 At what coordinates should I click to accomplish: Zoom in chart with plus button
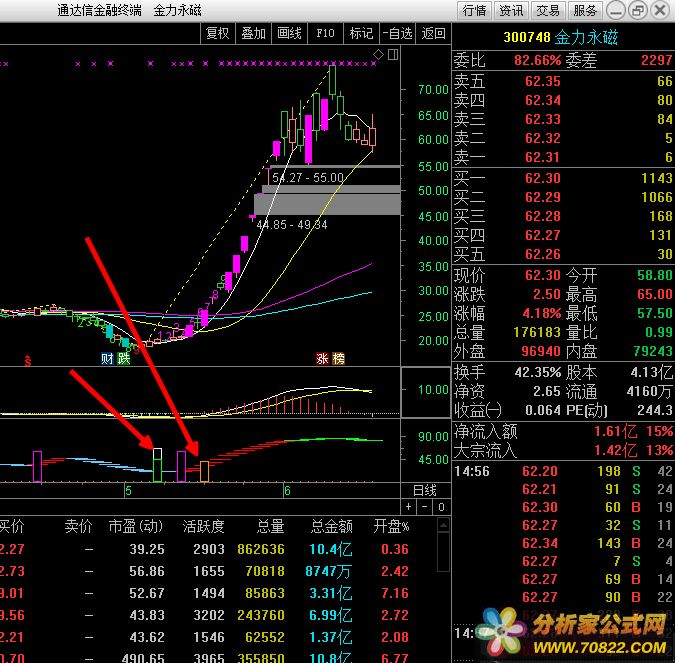pos(408,507)
